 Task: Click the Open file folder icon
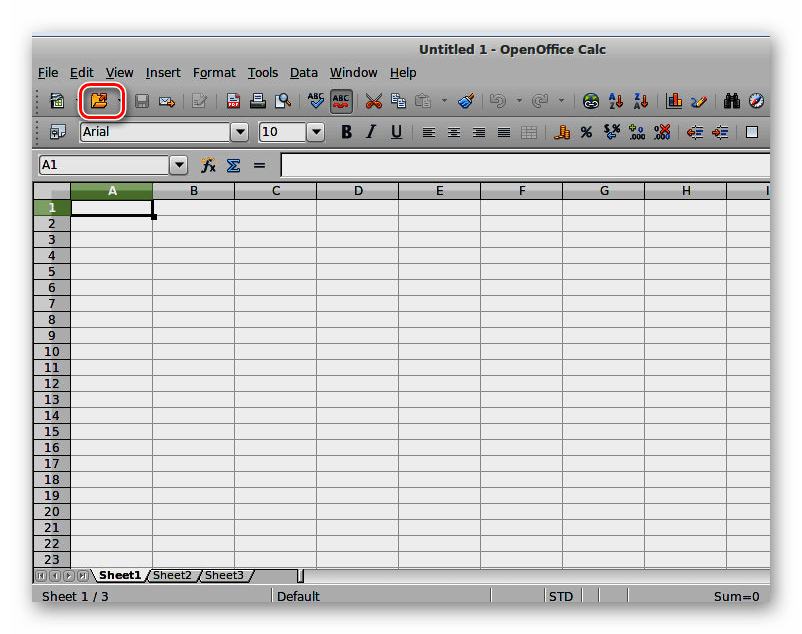pyautogui.click(x=99, y=100)
